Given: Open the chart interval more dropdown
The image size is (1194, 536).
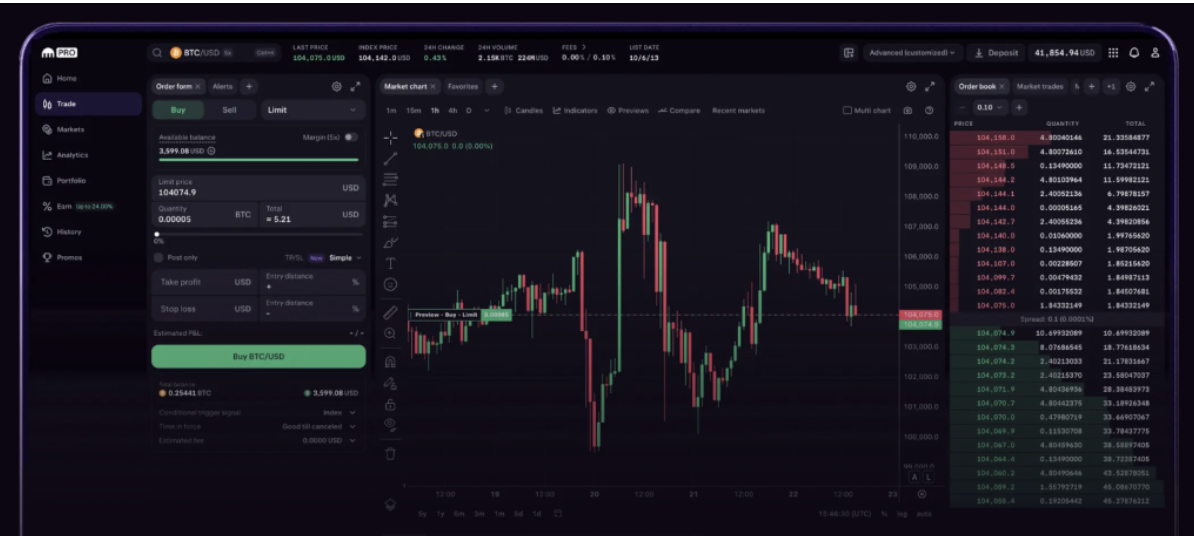Looking at the screenshot, I should pos(487,110).
